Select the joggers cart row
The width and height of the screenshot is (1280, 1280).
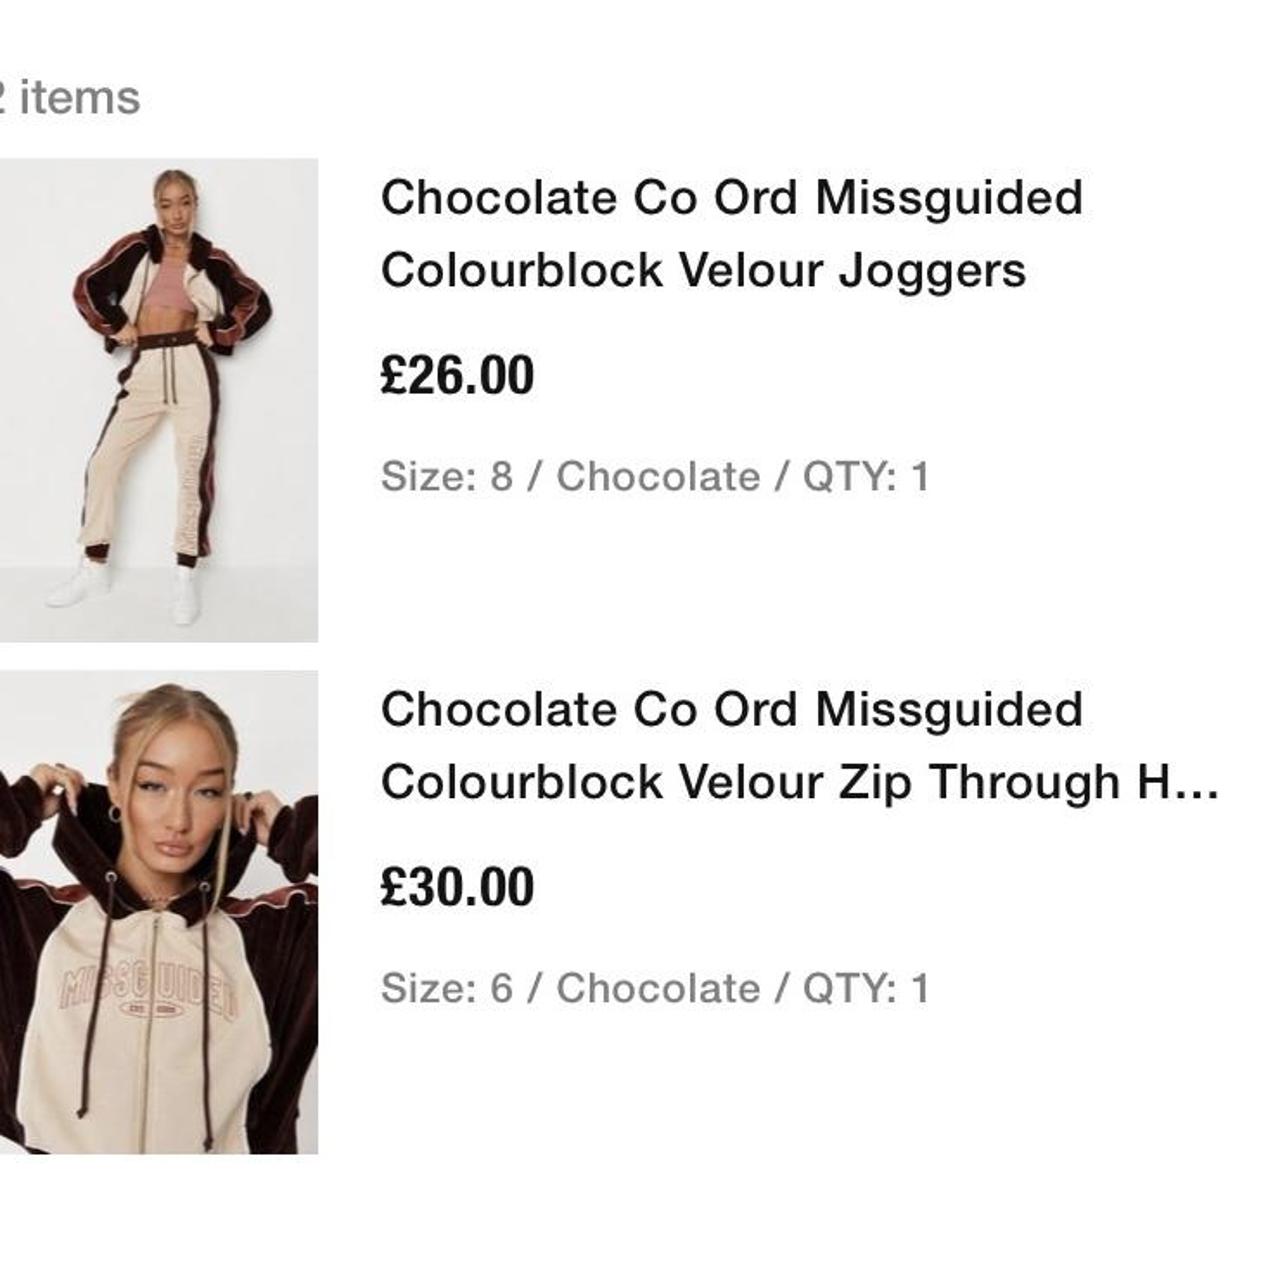[640, 395]
